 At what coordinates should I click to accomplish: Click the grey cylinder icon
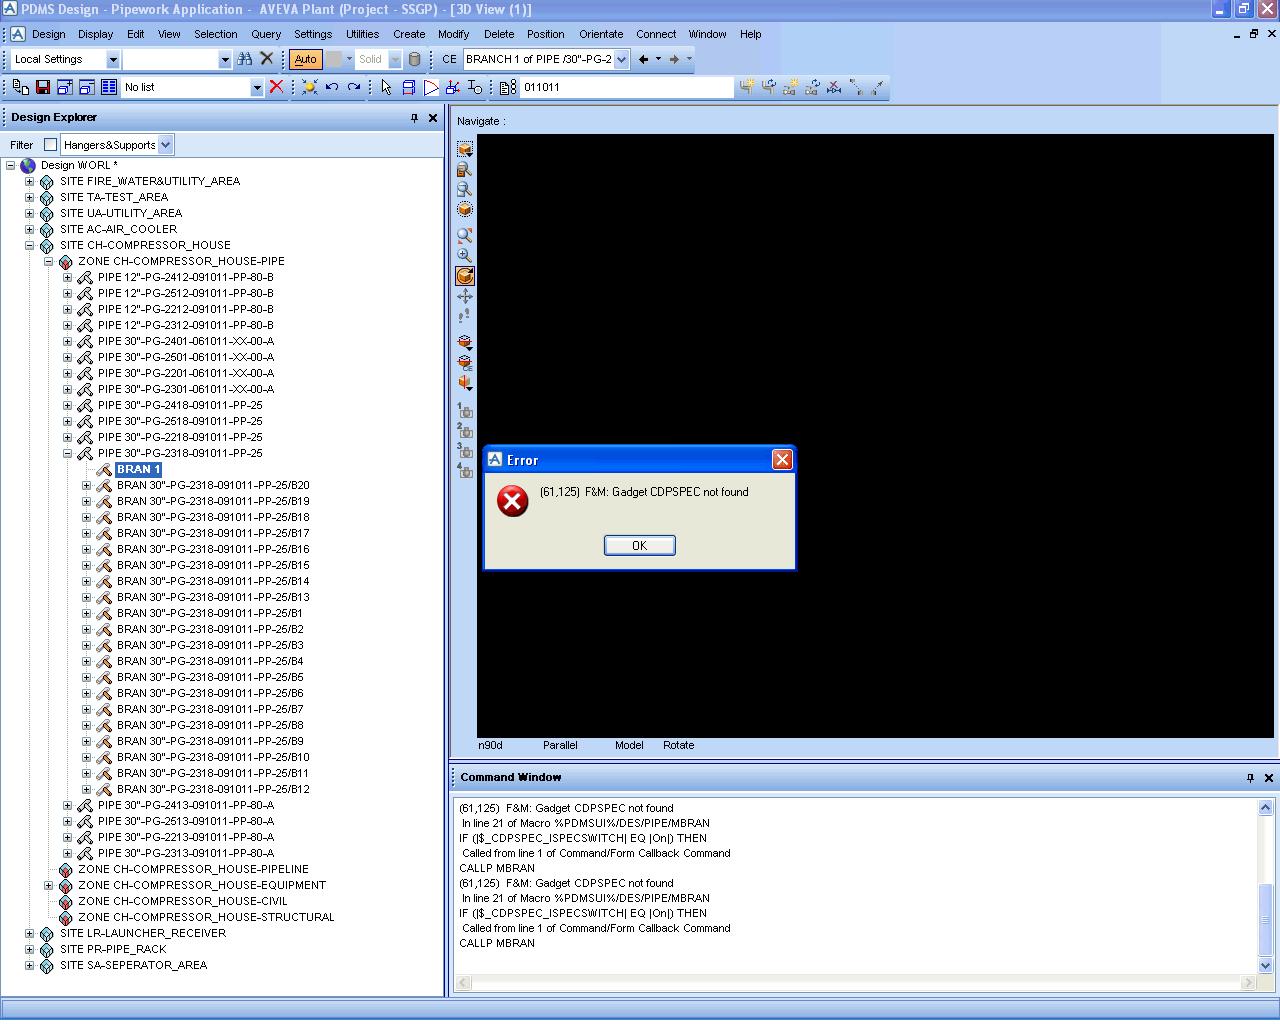(414, 59)
